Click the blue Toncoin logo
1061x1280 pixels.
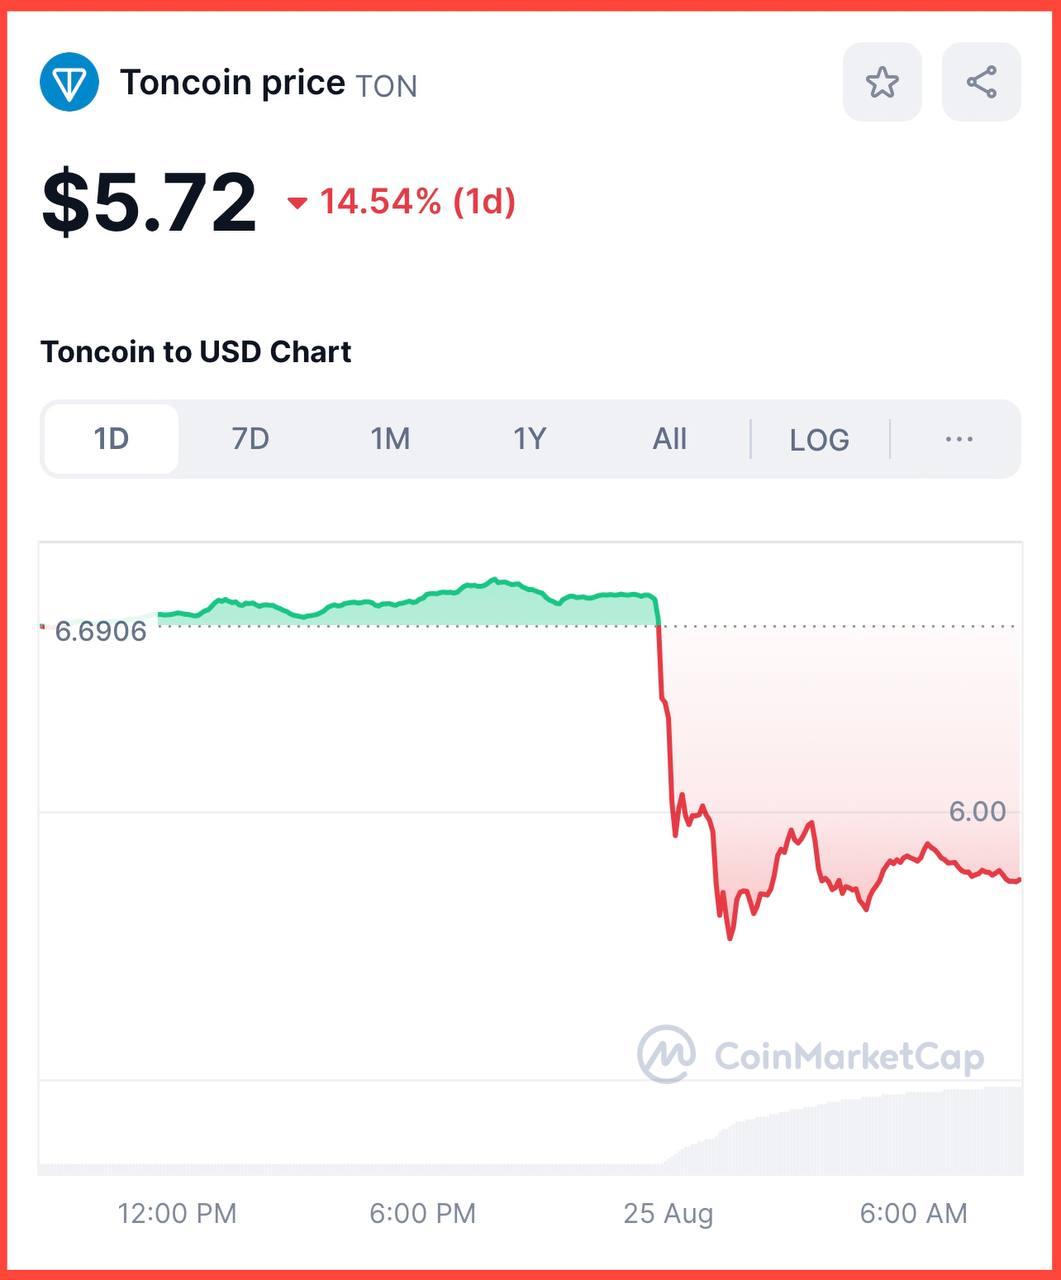click(69, 82)
